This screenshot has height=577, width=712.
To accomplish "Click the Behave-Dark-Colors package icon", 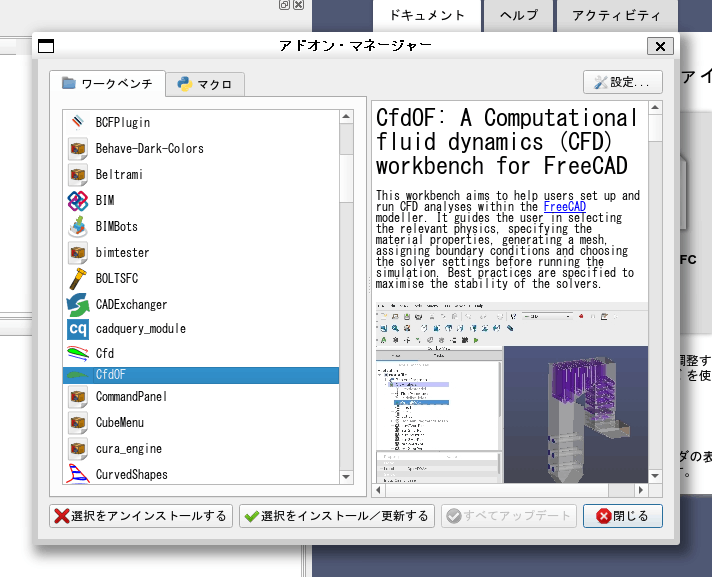I will (x=78, y=148).
